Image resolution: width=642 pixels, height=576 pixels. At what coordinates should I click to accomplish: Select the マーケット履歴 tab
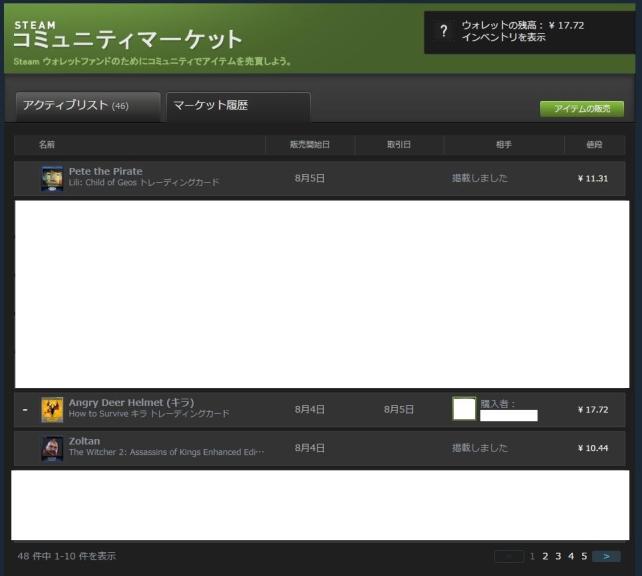click(x=238, y=106)
